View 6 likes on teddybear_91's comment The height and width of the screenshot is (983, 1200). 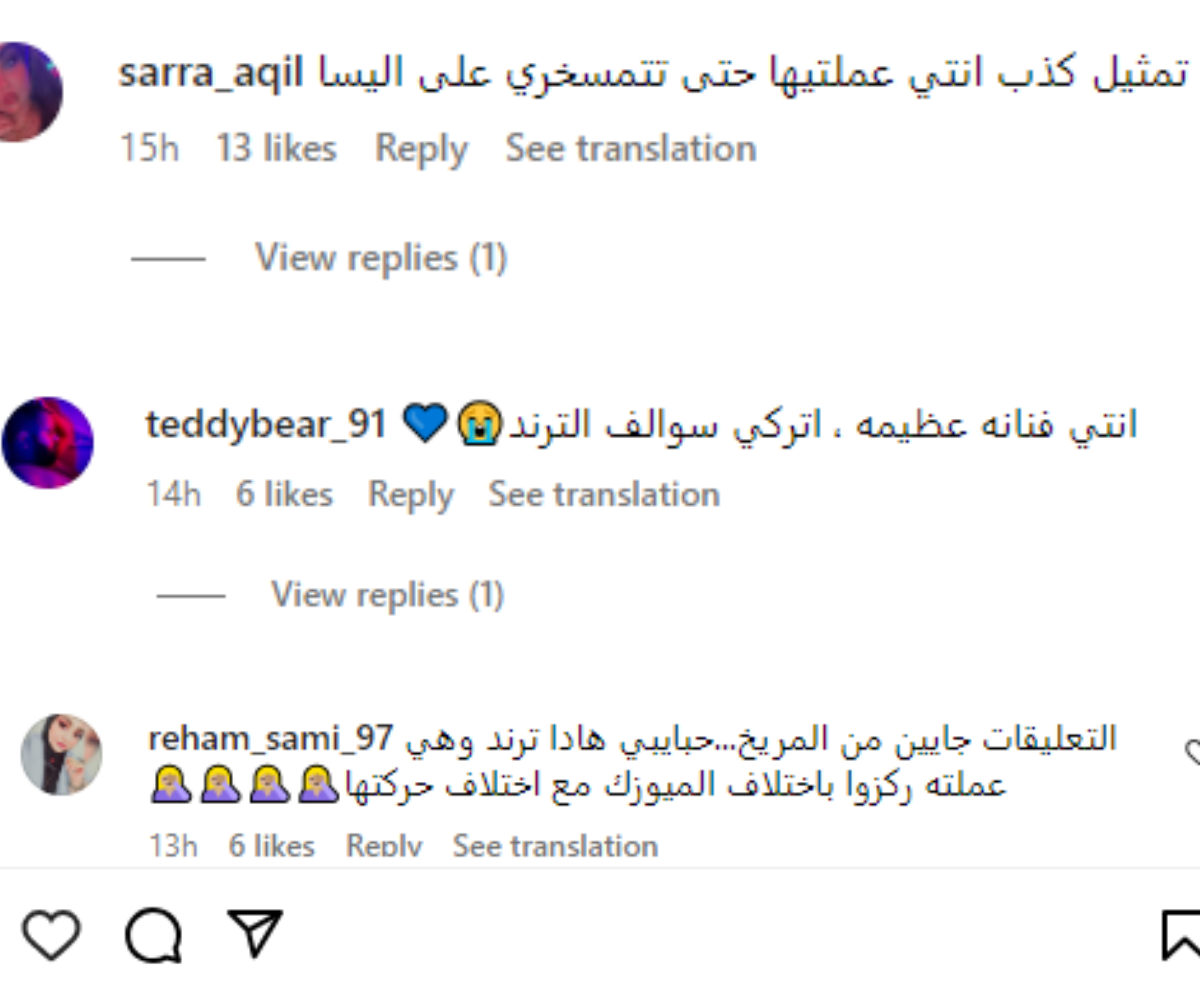(284, 494)
